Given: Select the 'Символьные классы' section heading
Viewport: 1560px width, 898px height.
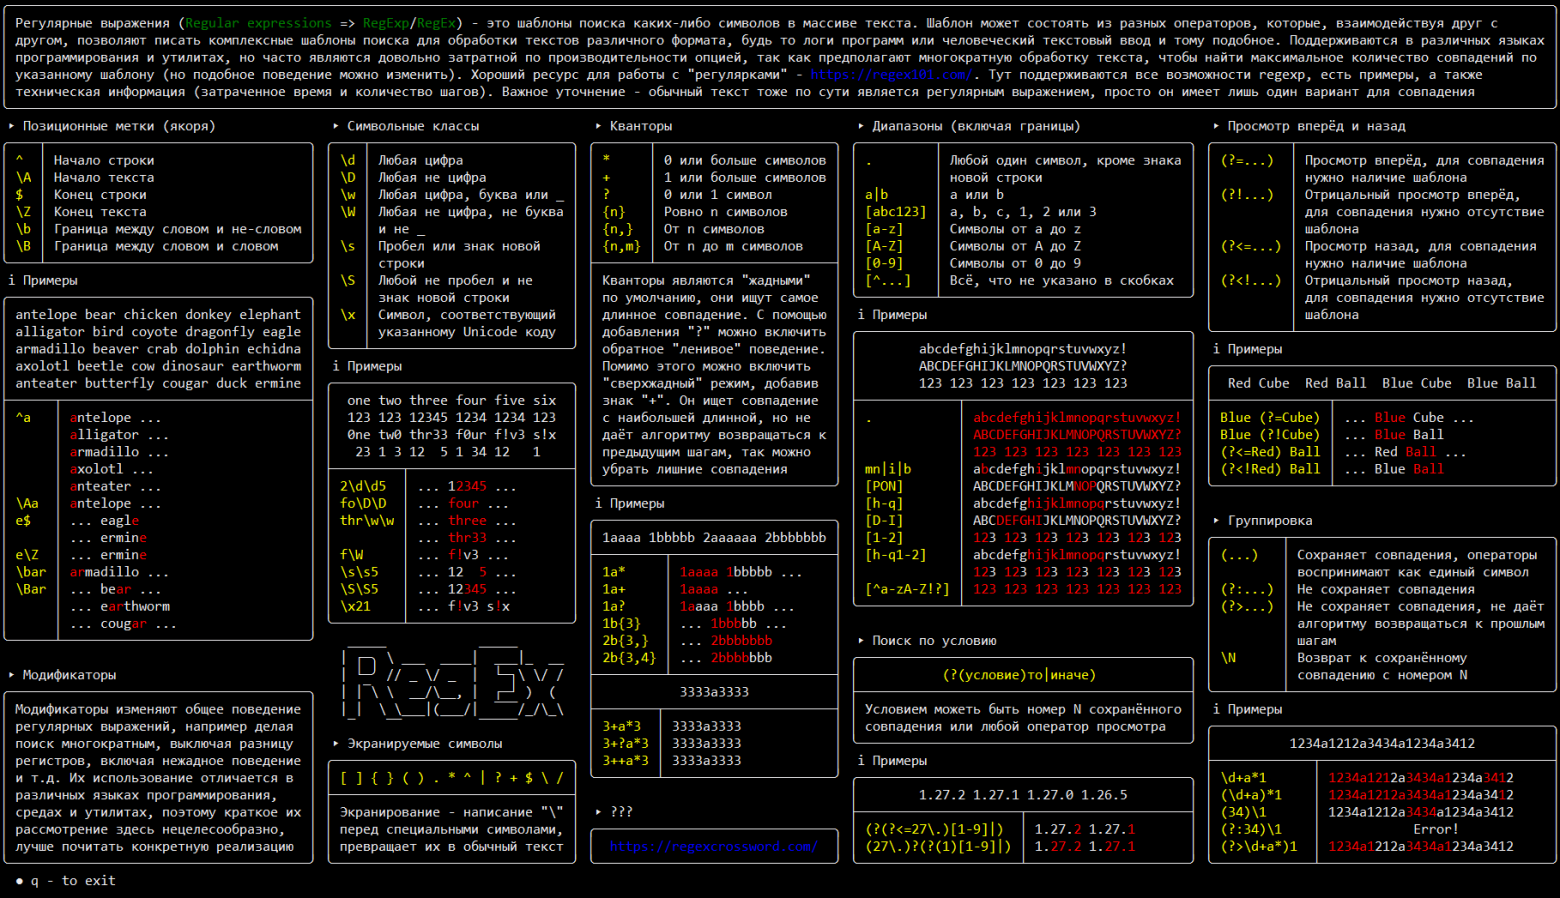Looking at the screenshot, I should (x=413, y=126).
